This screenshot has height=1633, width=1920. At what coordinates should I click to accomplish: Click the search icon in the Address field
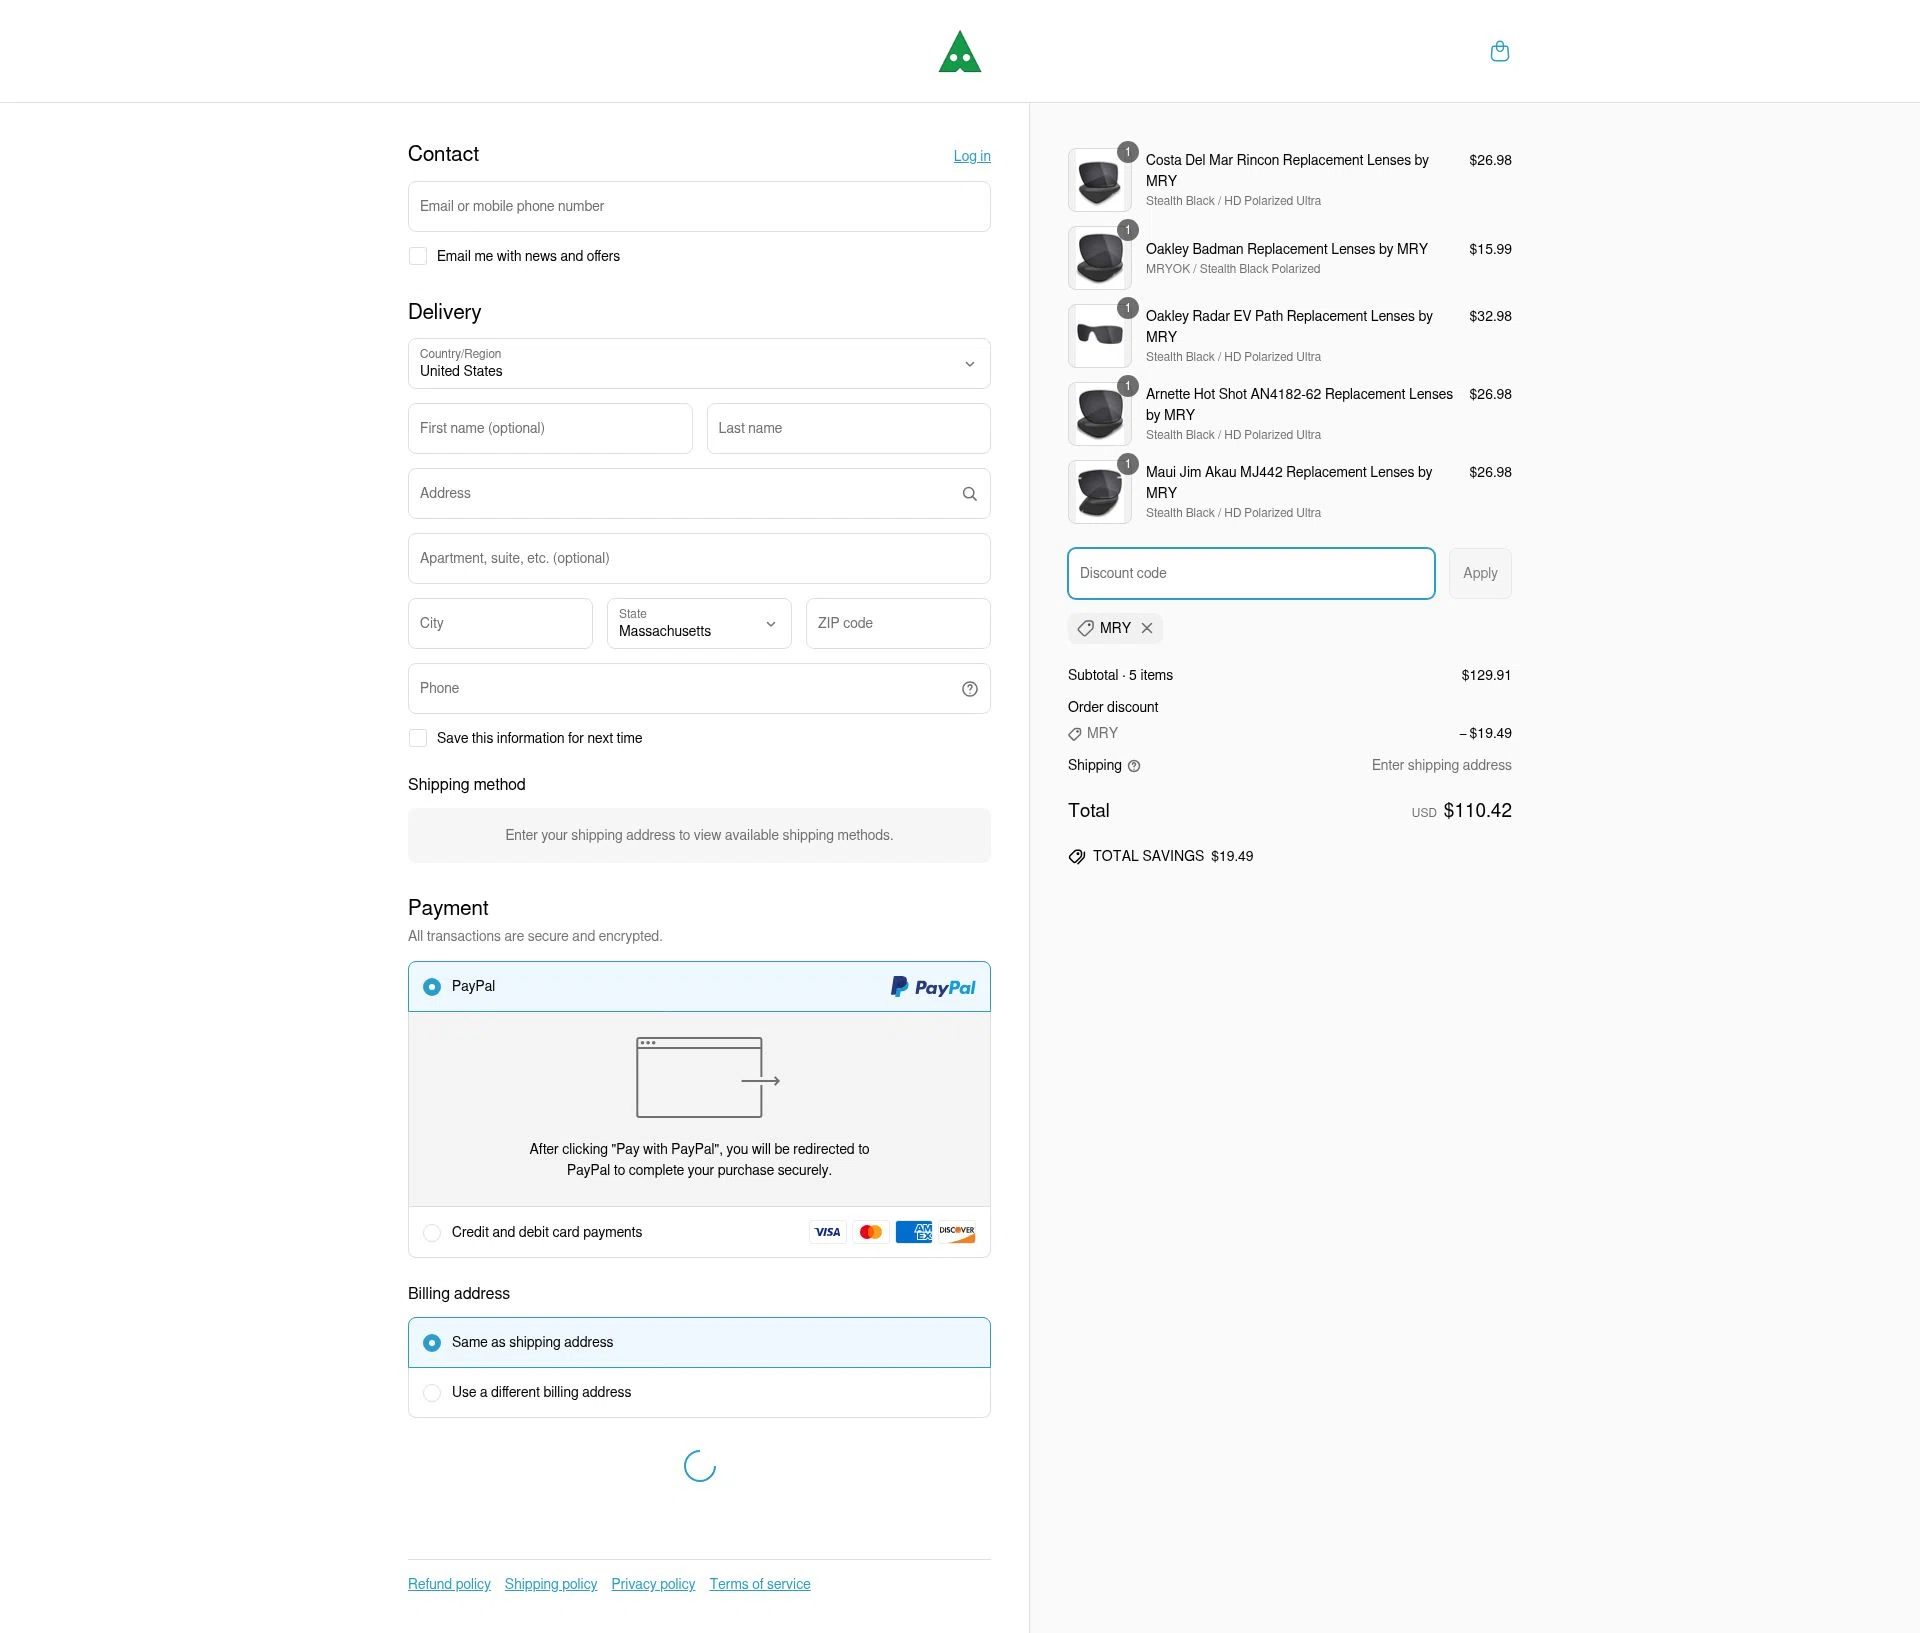tap(969, 493)
